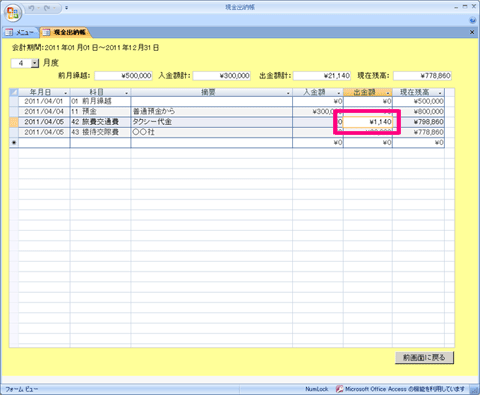Click the ¥798,860 balance cell
The height and width of the screenshot is (395, 480).
[419, 122]
